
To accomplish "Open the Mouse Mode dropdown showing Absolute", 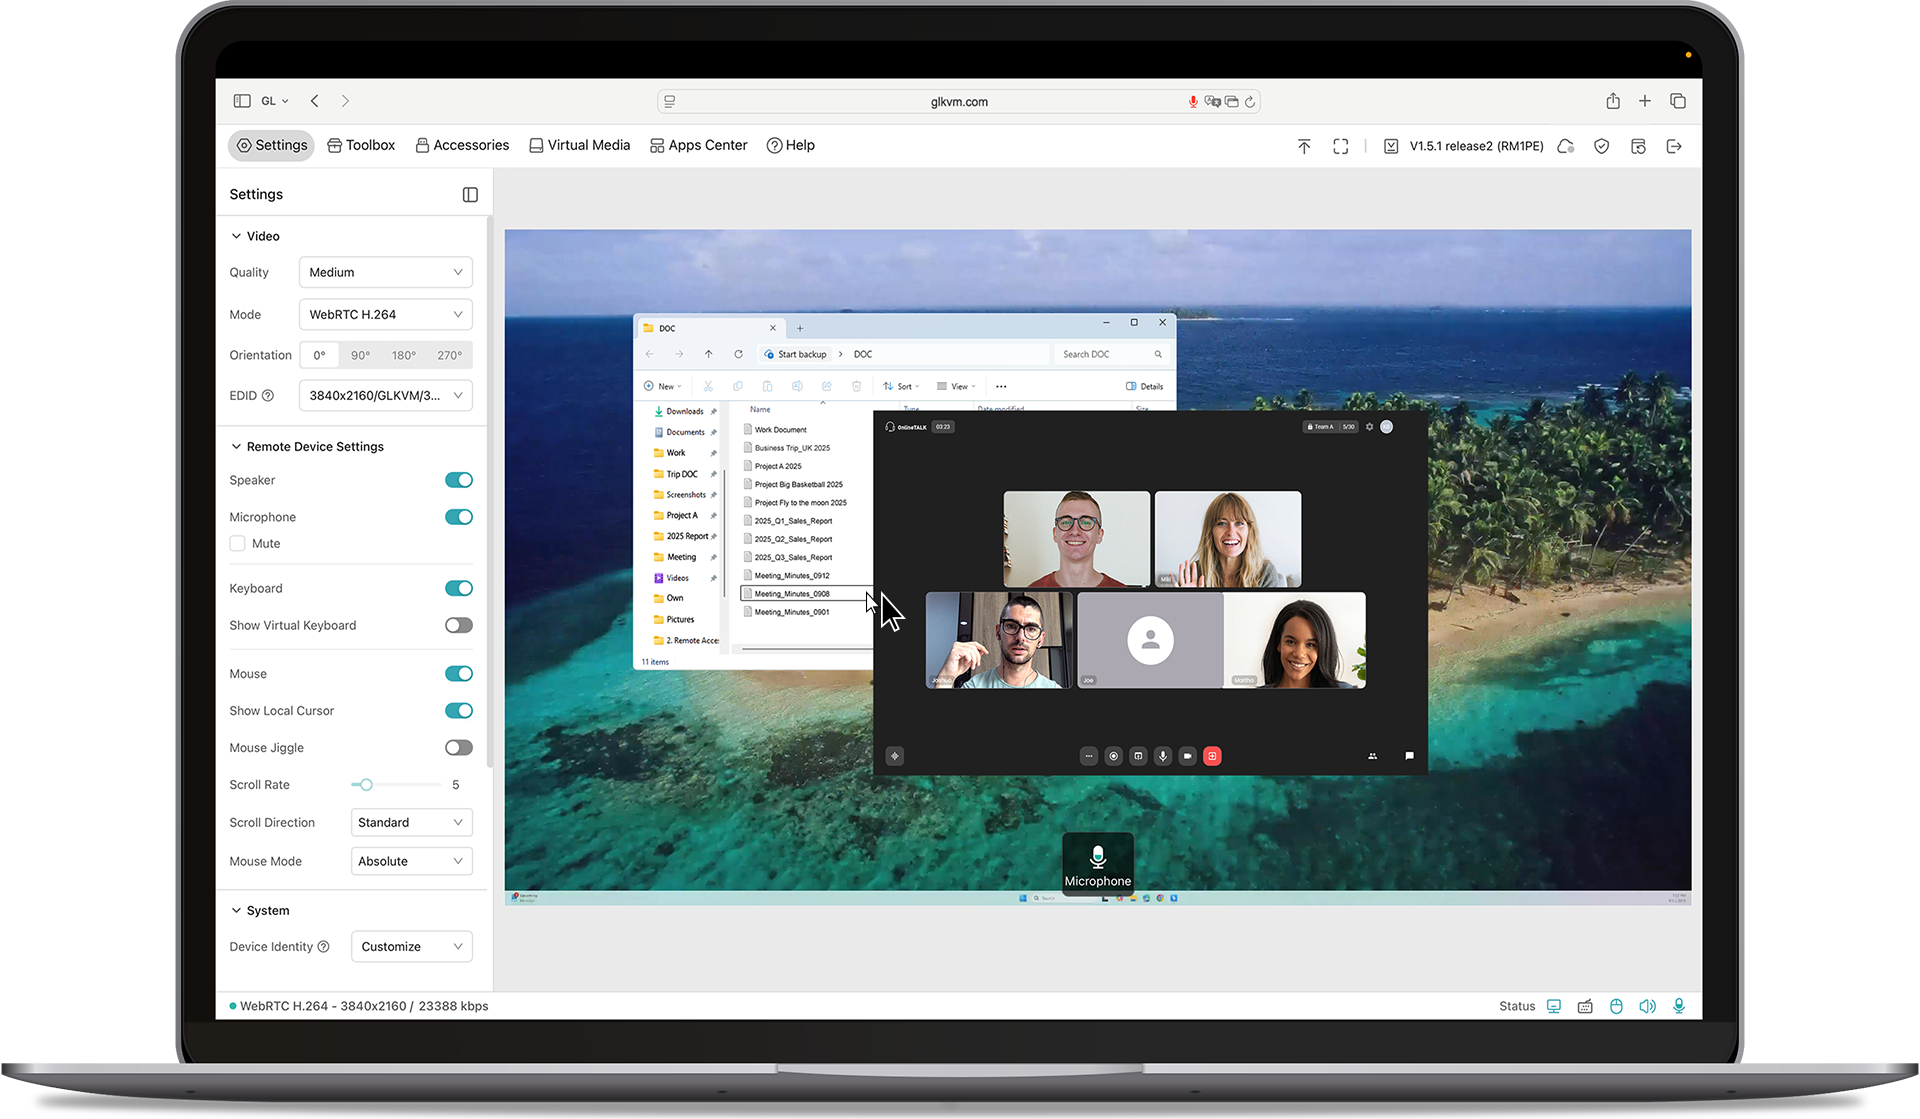I will coord(411,861).
